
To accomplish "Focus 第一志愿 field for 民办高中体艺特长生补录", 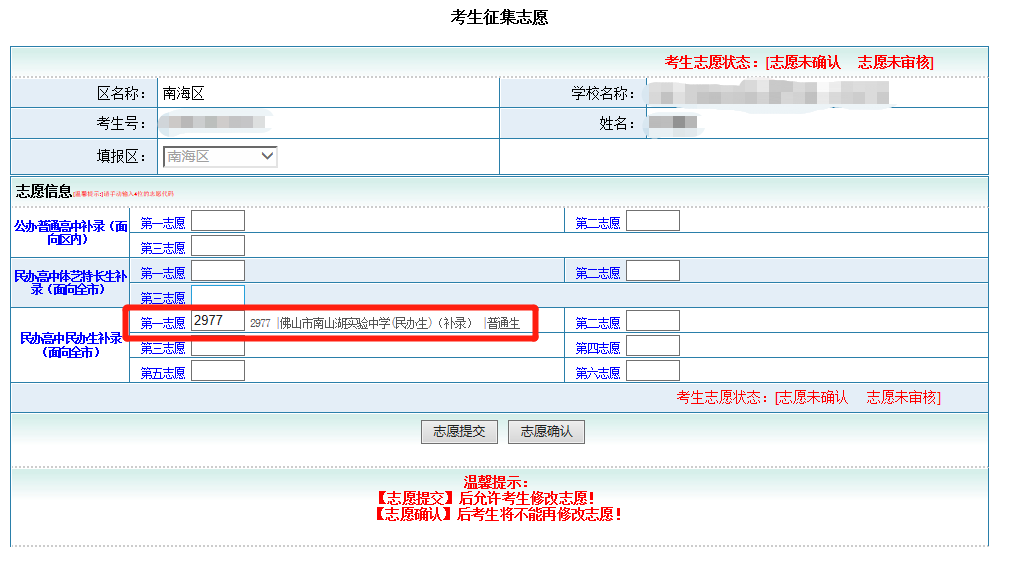I will pyautogui.click(x=217, y=271).
